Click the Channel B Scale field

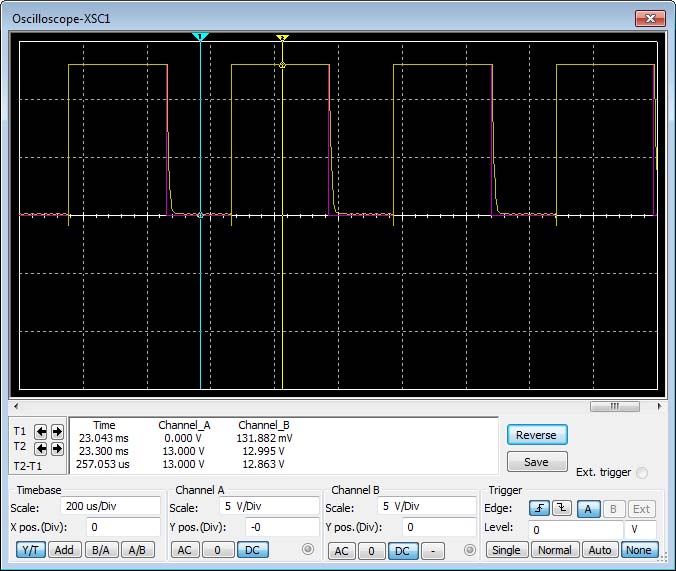[x=427, y=506]
